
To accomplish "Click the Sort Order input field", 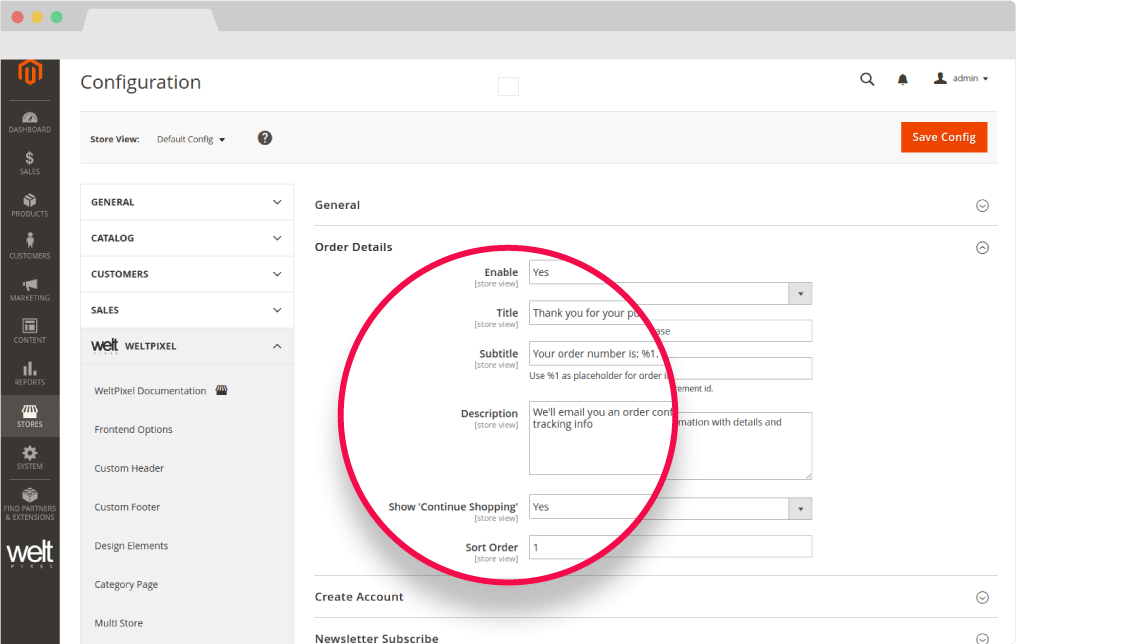I will (670, 547).
